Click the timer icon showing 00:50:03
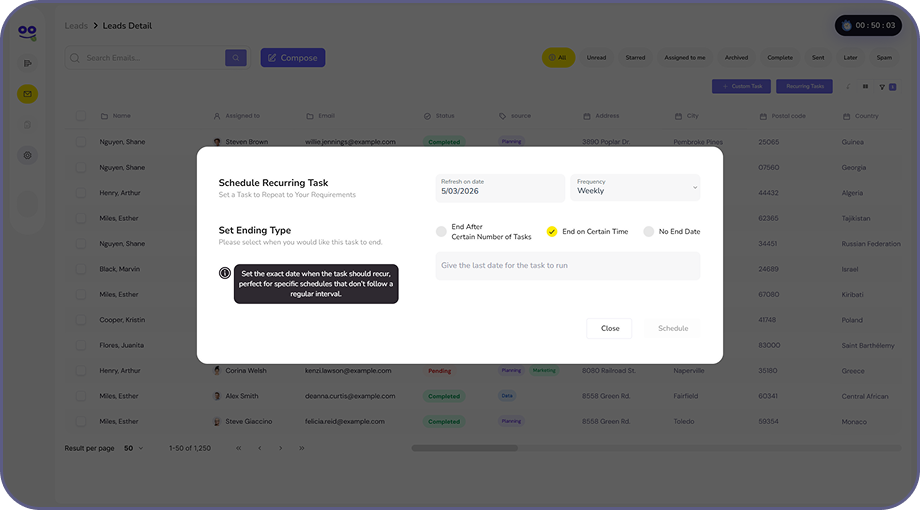Screen dimensions: 920x510 [846, 26]
